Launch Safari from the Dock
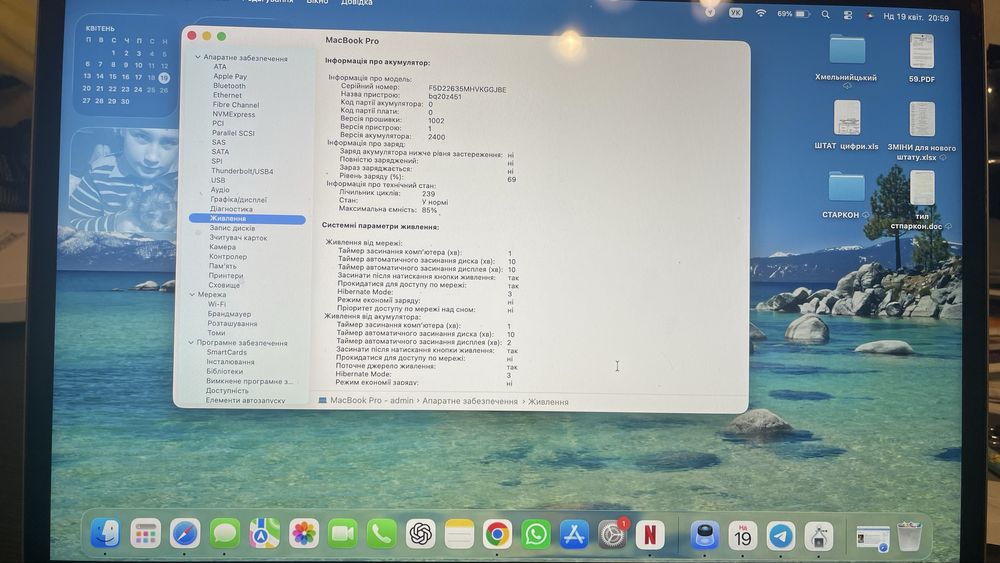1000x563 pixels. [x=185, y=534]
